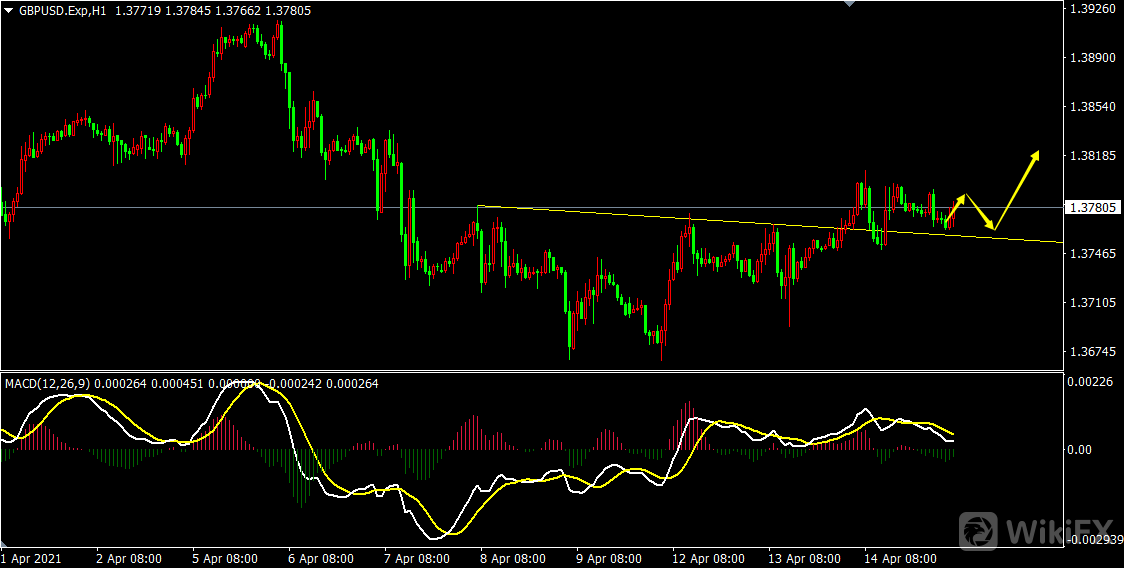1124x568 pixels.
Task: Click the GBPUSD.Exp,H1 chart title
Action: 63,9
